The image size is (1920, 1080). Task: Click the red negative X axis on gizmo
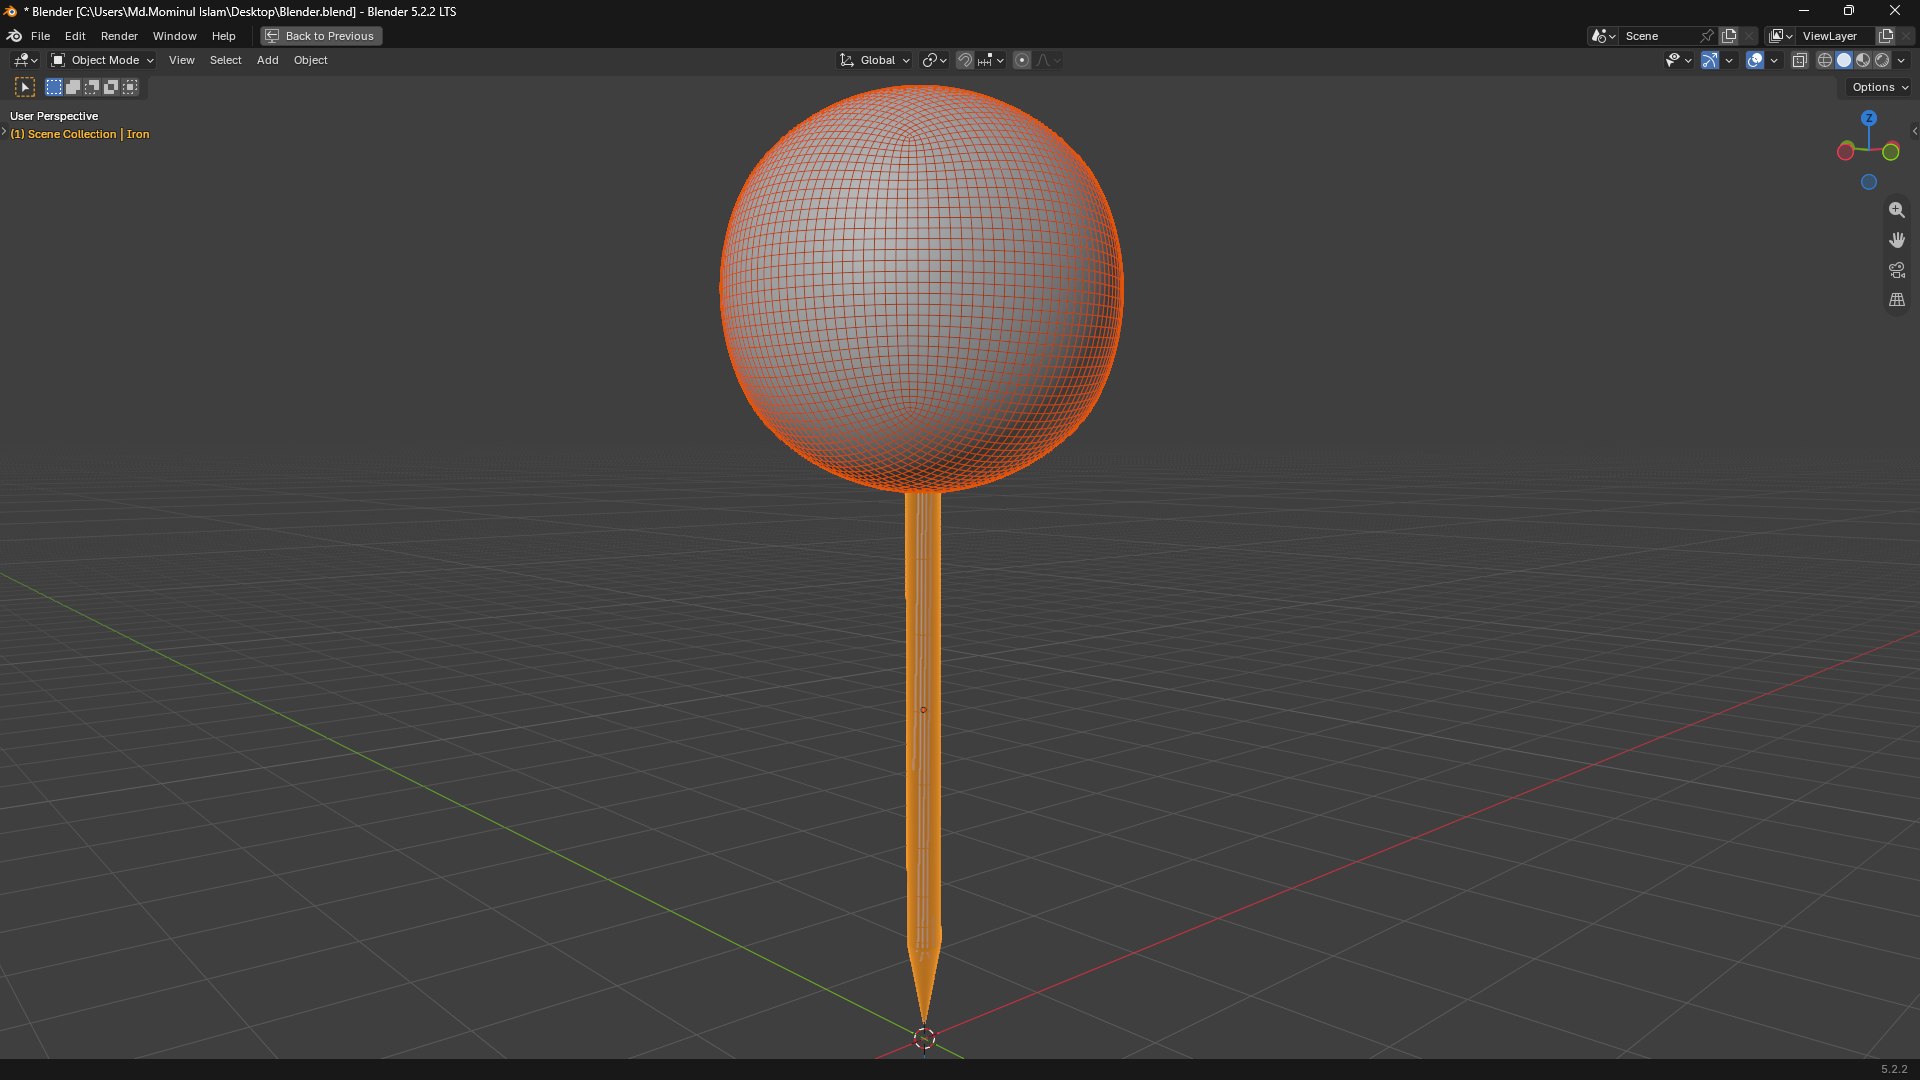[1846, 152]
